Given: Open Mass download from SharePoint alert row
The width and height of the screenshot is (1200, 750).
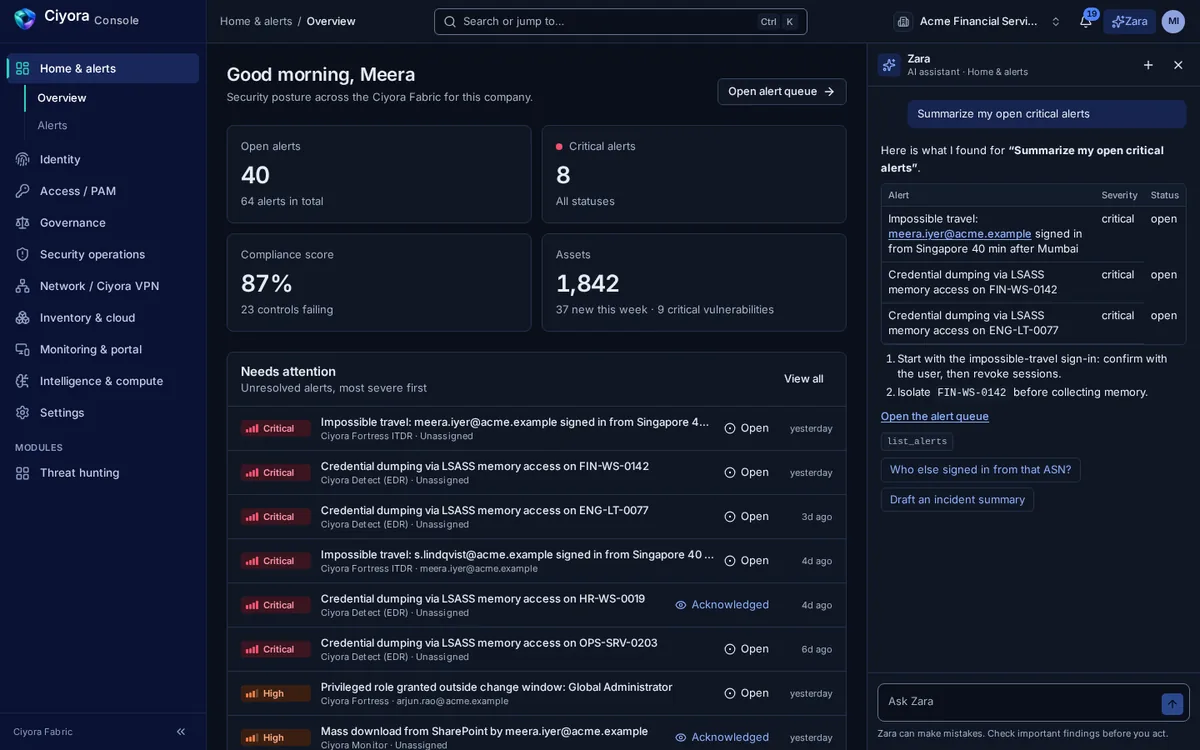Looking at the screenshot, I should [x=537, y=733].
